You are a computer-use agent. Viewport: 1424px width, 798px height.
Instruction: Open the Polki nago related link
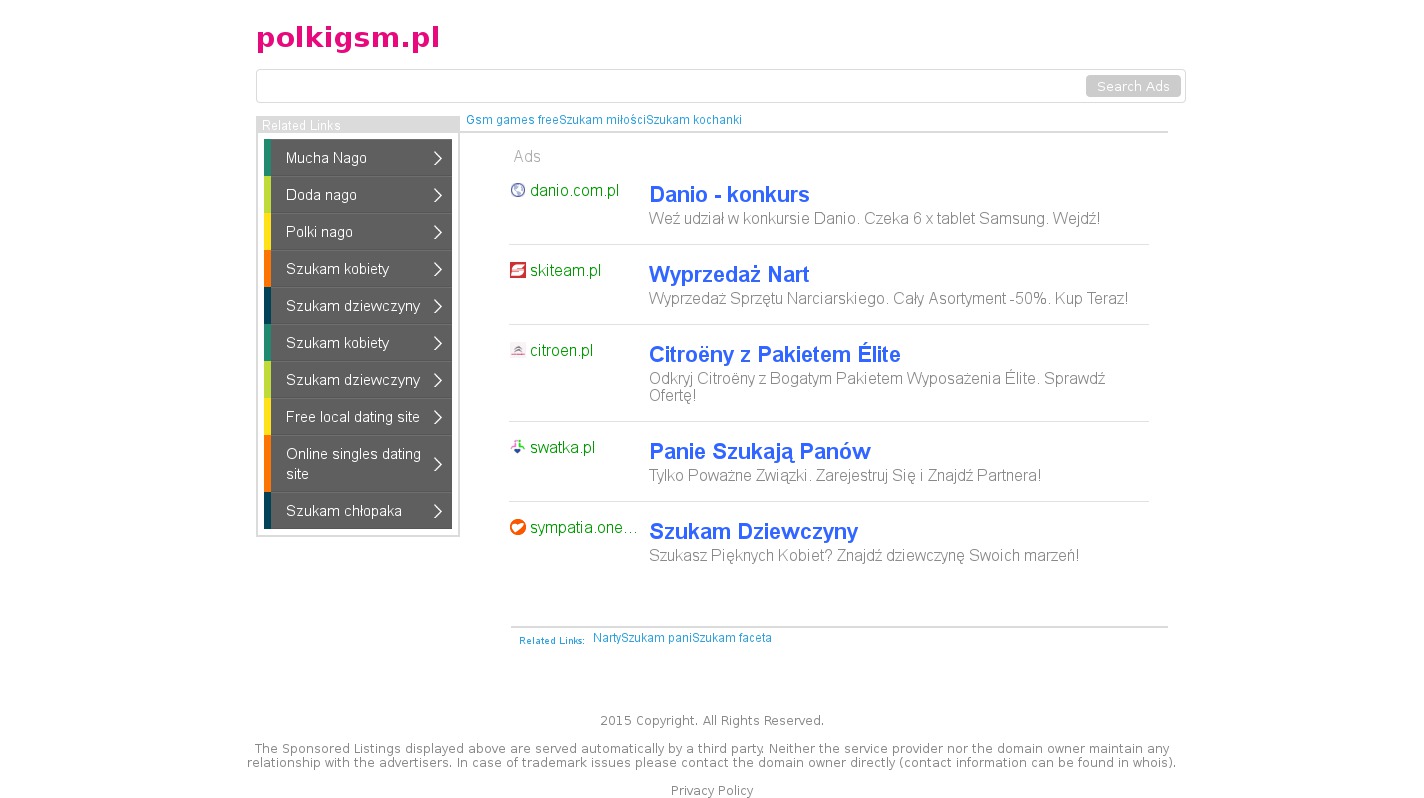319,232
